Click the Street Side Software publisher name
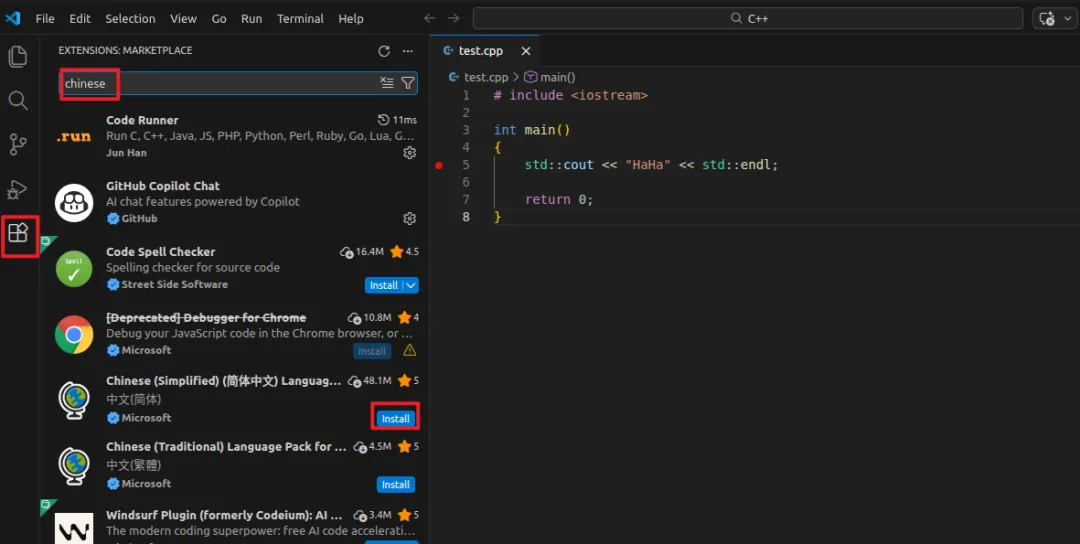1080x544 pixels. tap(174, 284)
